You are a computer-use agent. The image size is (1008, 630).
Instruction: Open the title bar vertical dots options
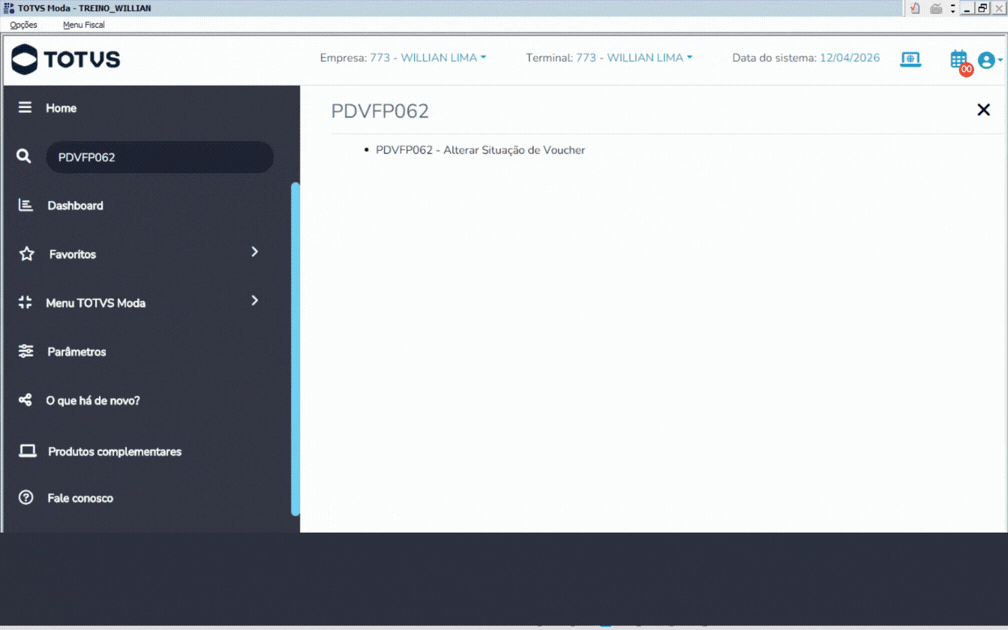(953, 8)
